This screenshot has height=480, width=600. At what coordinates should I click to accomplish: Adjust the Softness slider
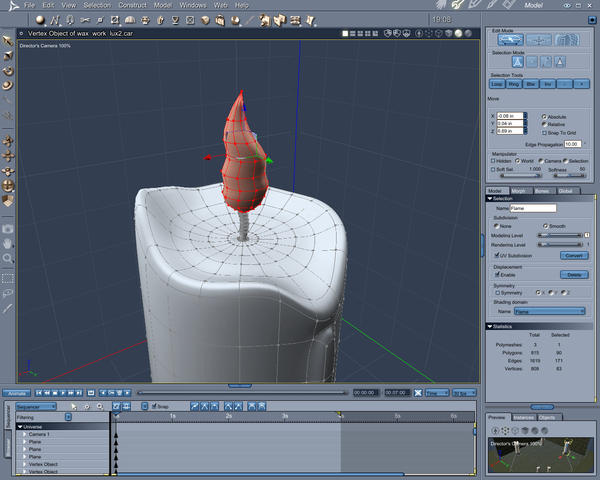569,176
